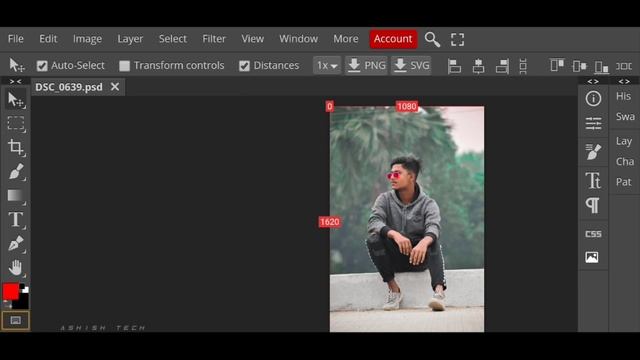This screenshot has width=640, height=360.
Task: Align left edges icon
Action: pos(454,66)
